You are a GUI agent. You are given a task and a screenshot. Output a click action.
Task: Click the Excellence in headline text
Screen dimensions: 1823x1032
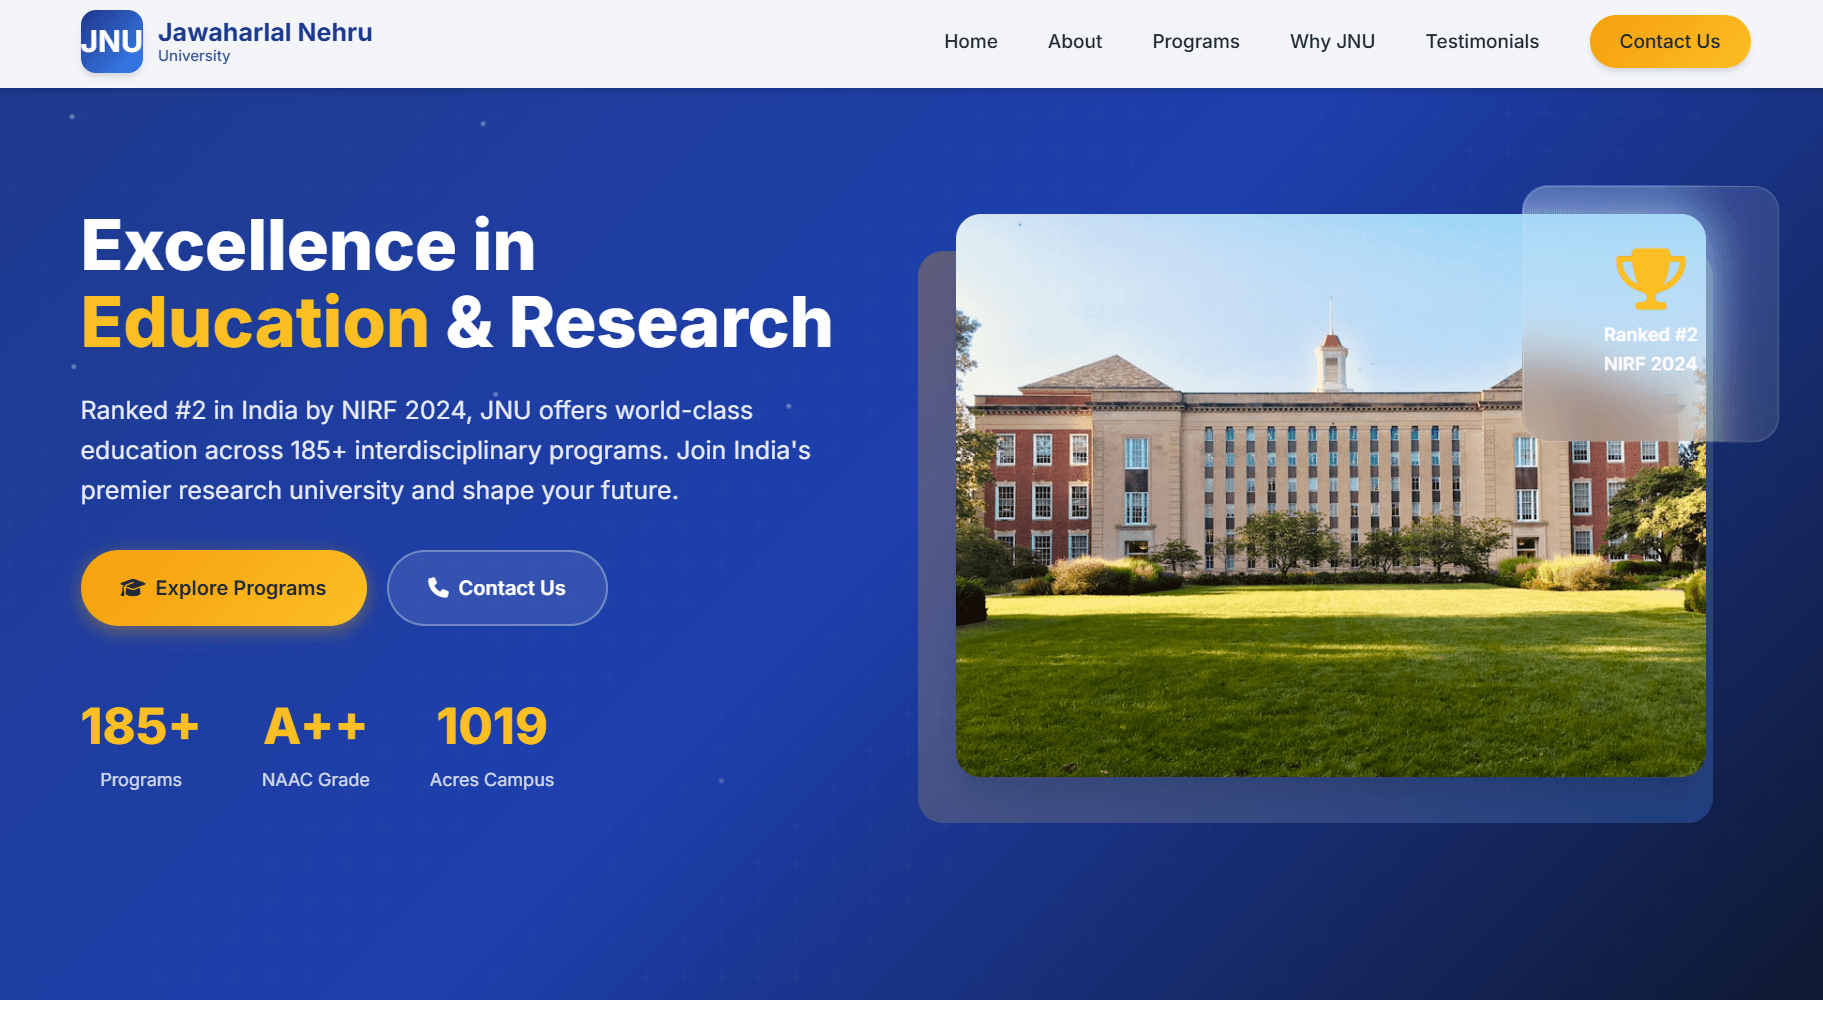308,245
